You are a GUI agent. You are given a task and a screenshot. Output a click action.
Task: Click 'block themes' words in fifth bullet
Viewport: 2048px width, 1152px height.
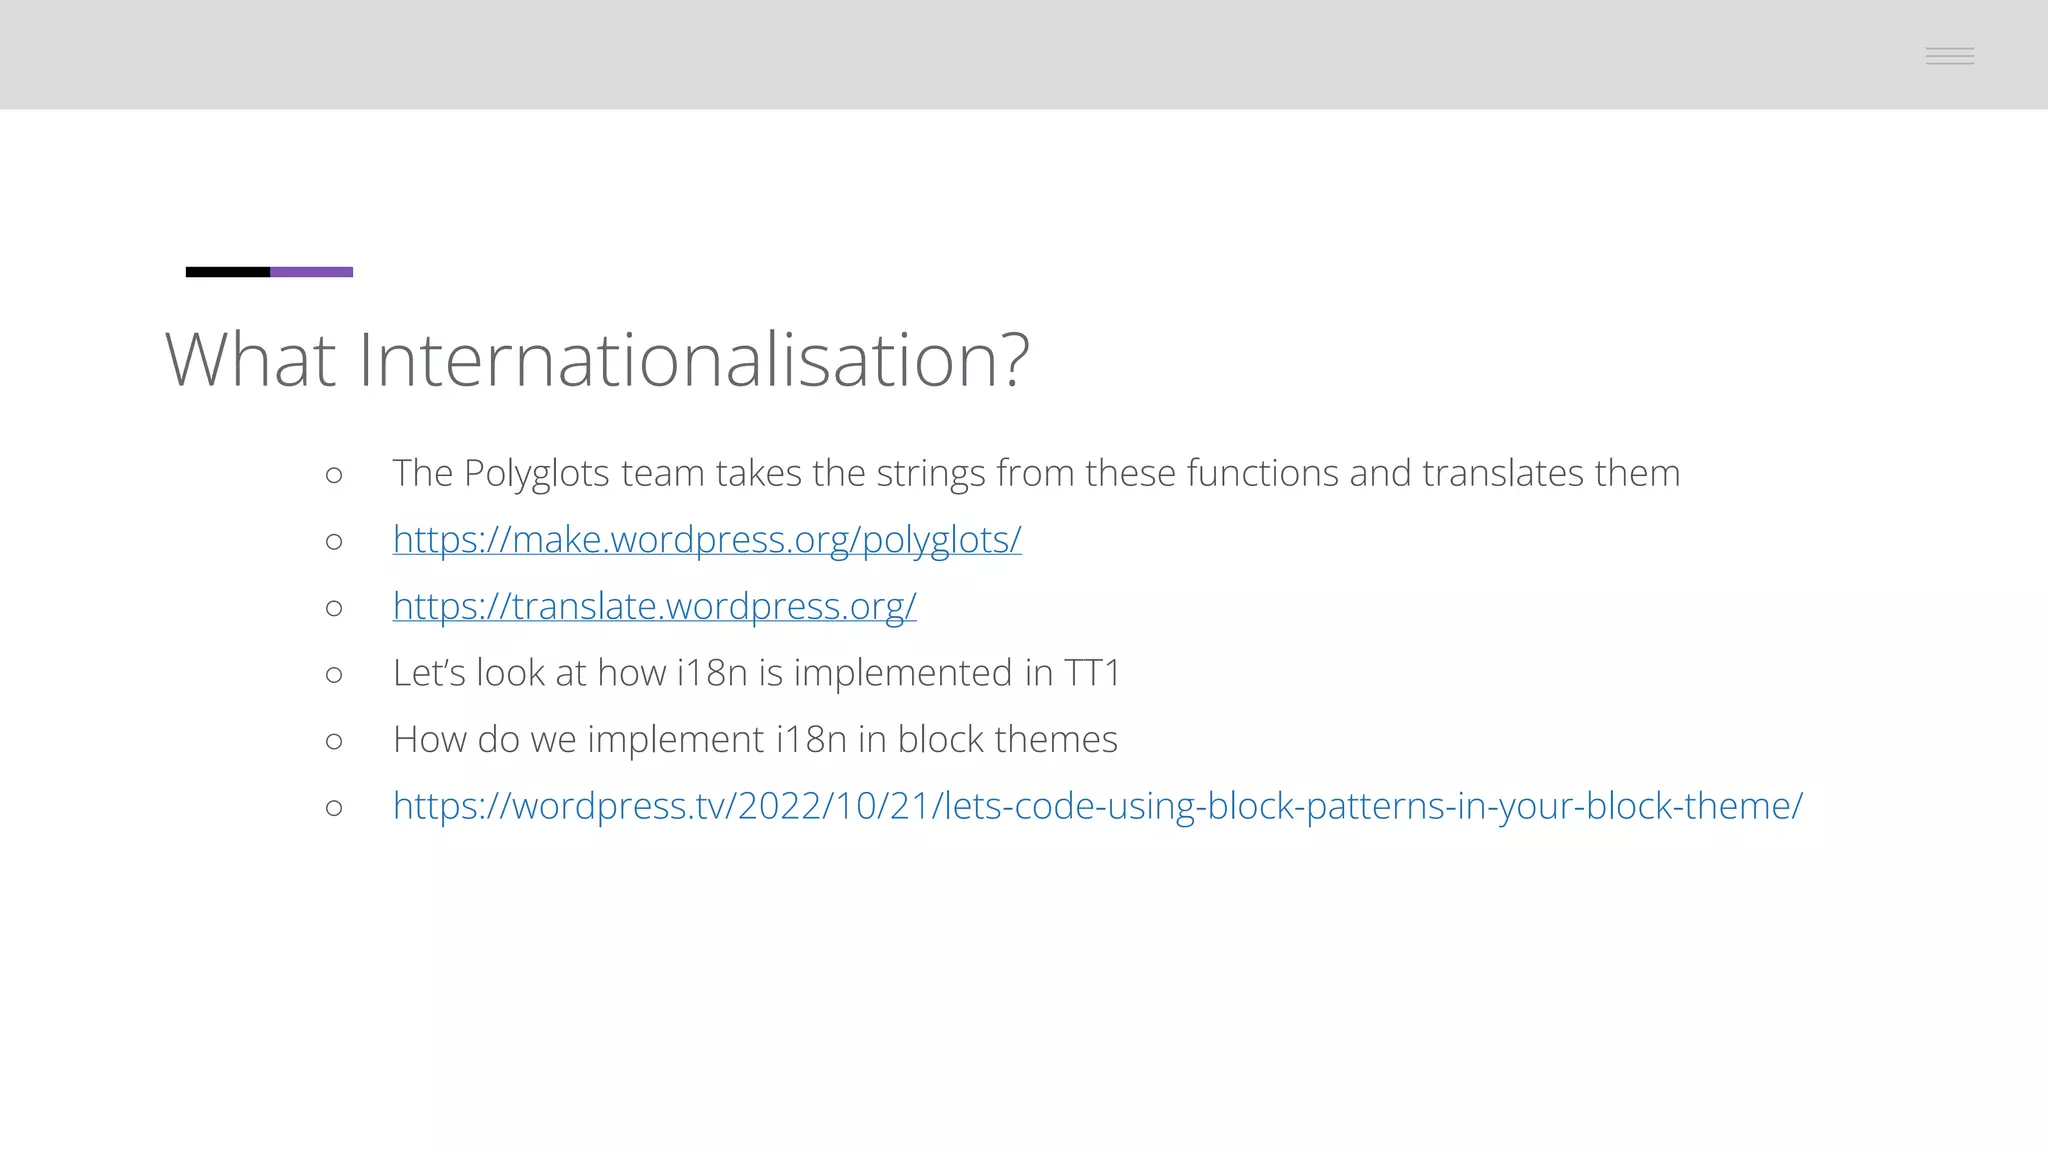tap(1006, 740)
